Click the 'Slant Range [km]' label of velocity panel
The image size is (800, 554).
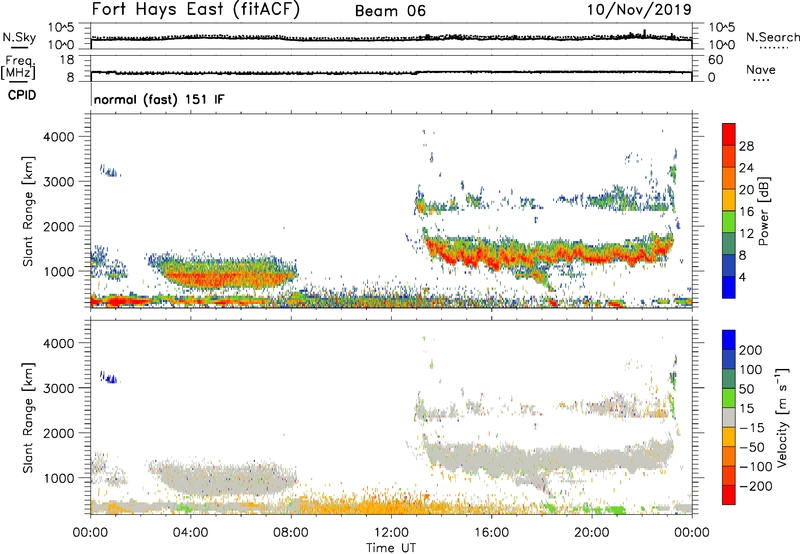point(28,417)
